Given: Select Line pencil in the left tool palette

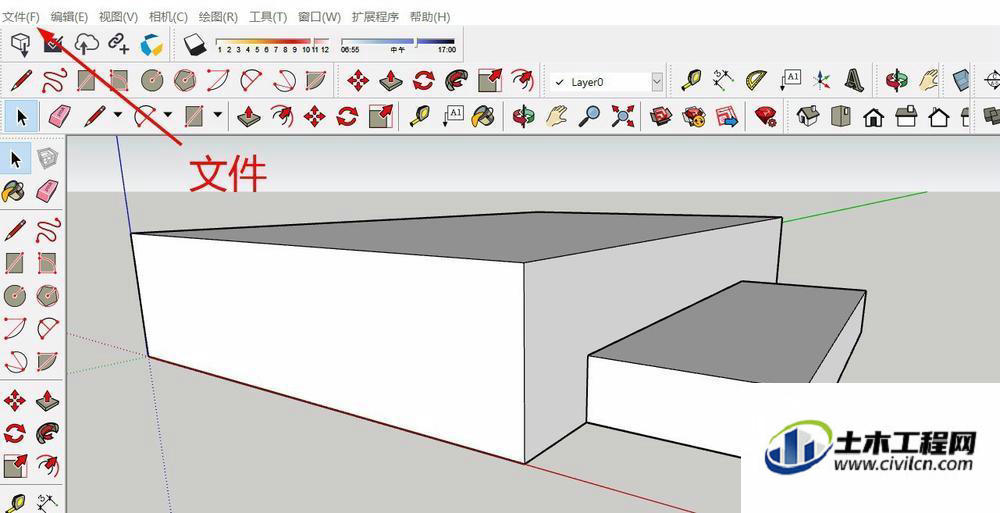Looking at the screenshot, I should click(x=14, y=230).
